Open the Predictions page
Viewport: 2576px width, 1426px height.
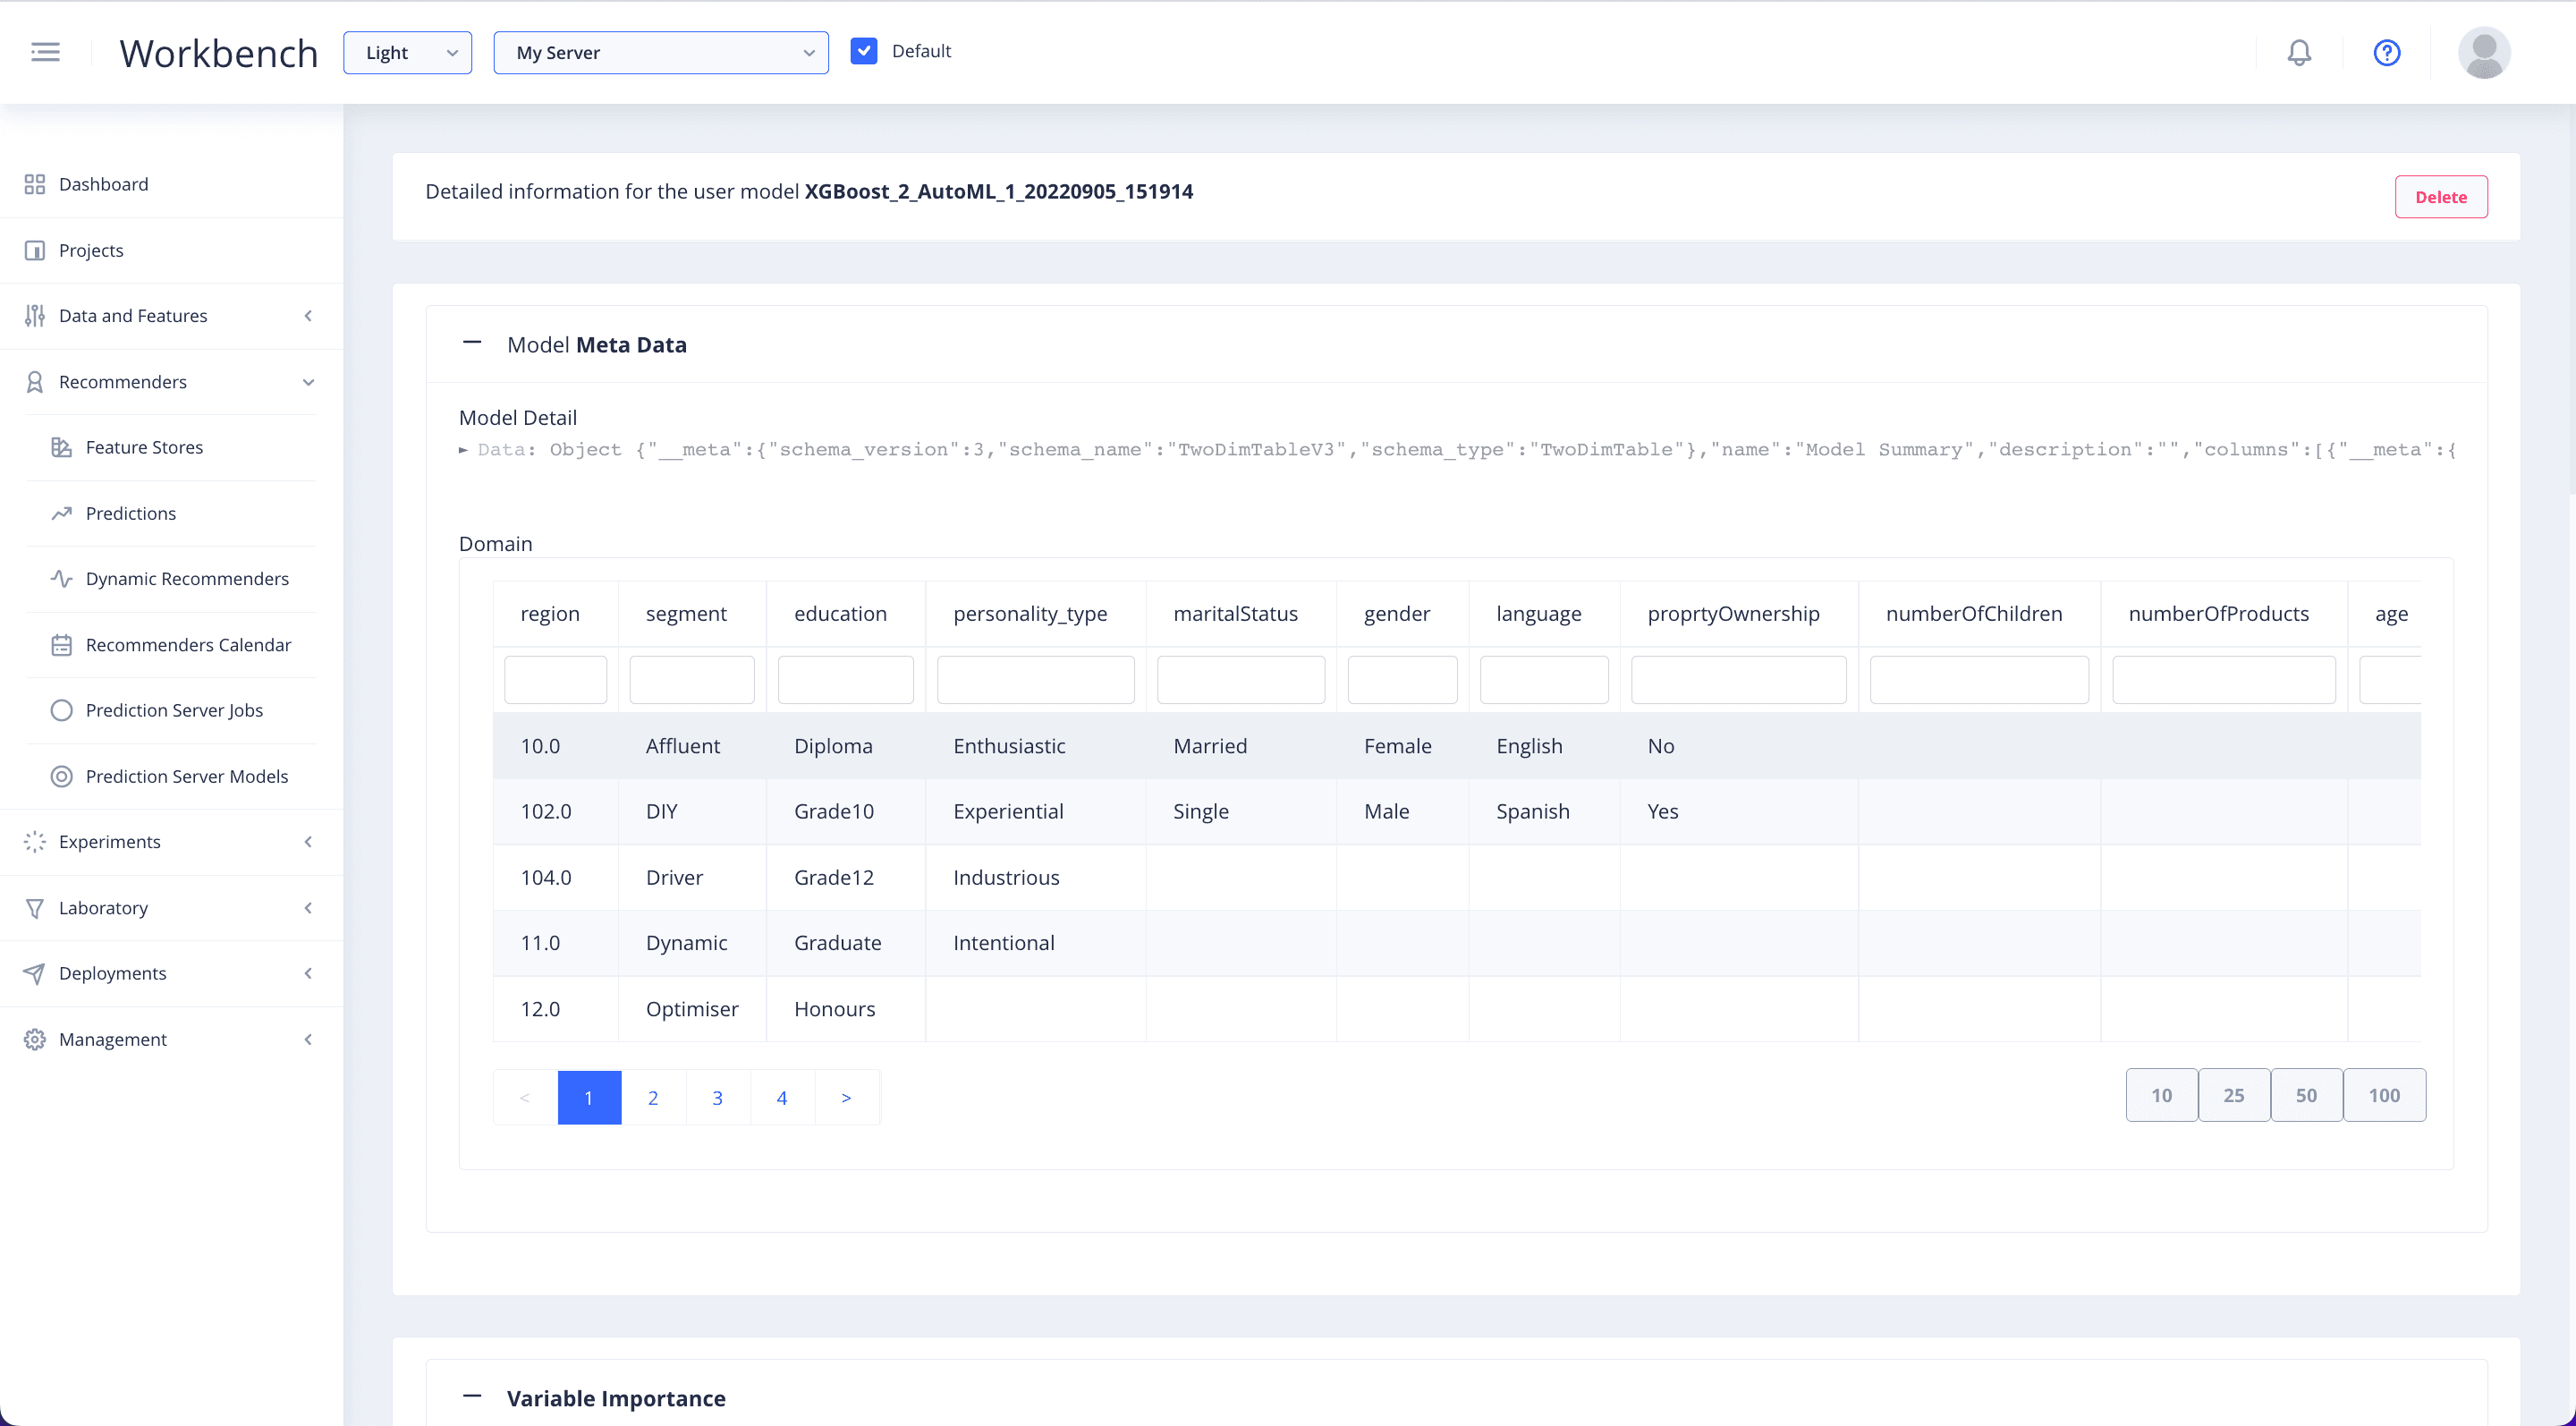(129, 513)
